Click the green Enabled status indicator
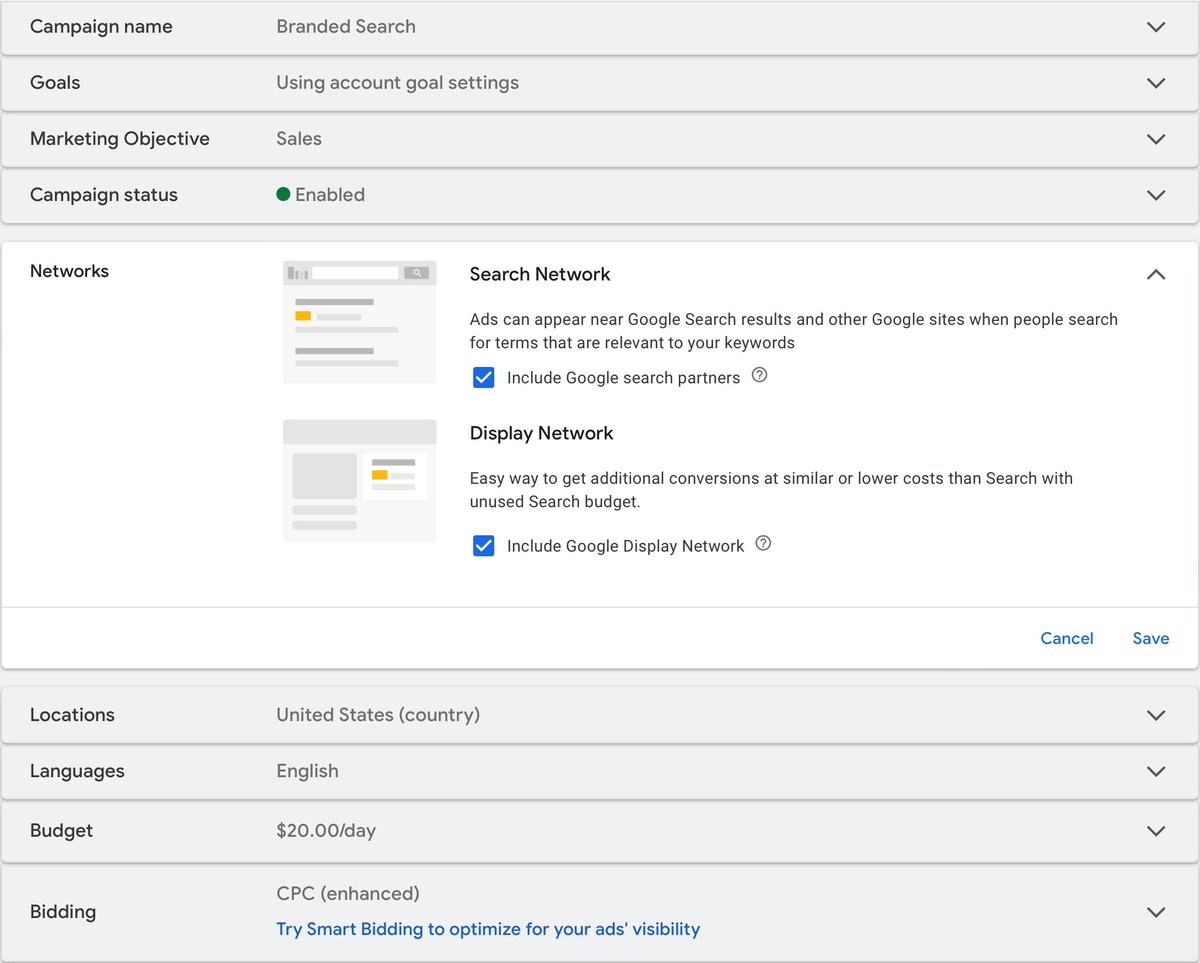Screen dimensions: 1200x963 [x=284, y=194]
